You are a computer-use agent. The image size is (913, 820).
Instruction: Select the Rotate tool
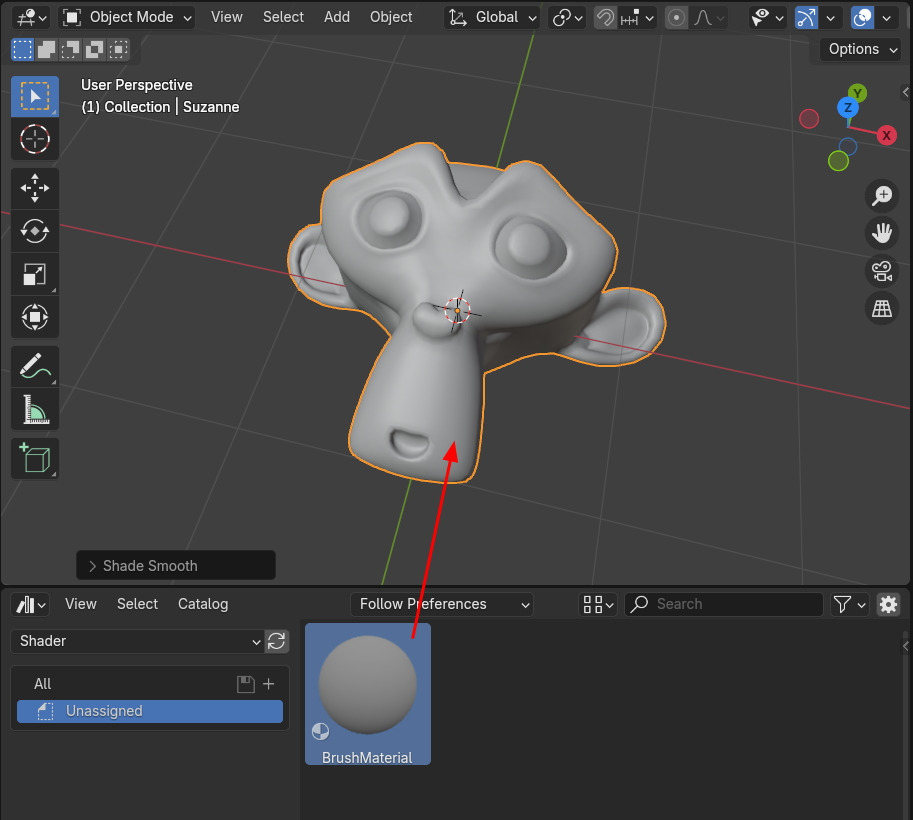coord(35,231)
